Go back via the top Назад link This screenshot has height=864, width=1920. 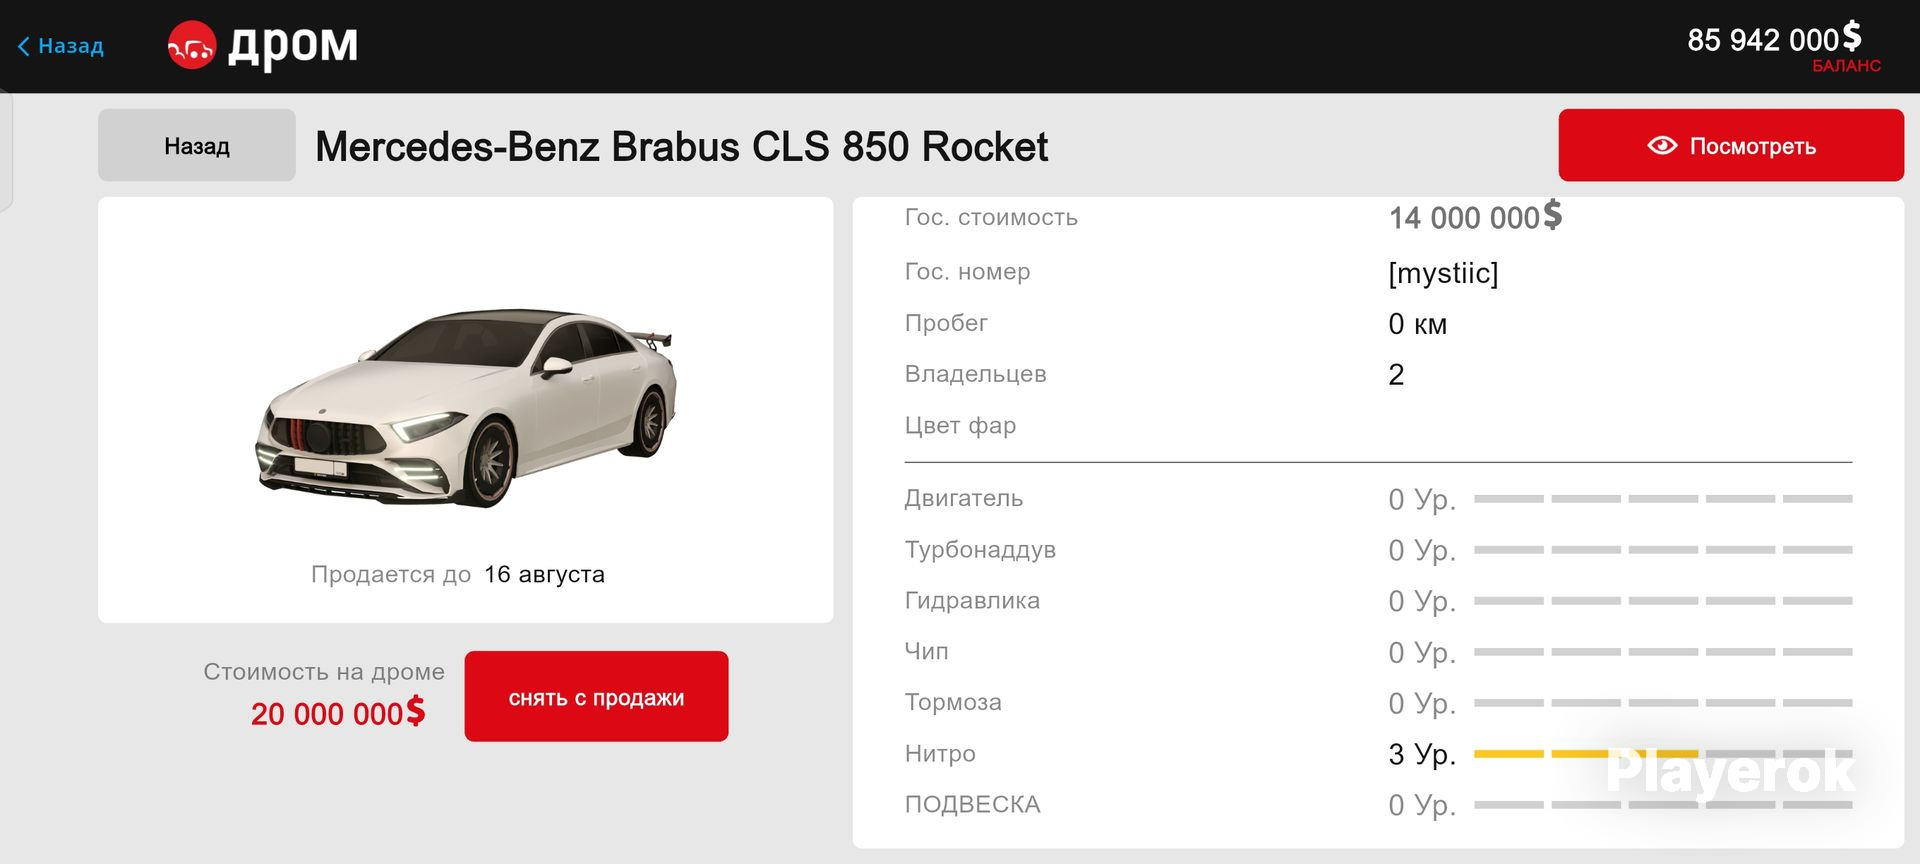tap(61, 46)
